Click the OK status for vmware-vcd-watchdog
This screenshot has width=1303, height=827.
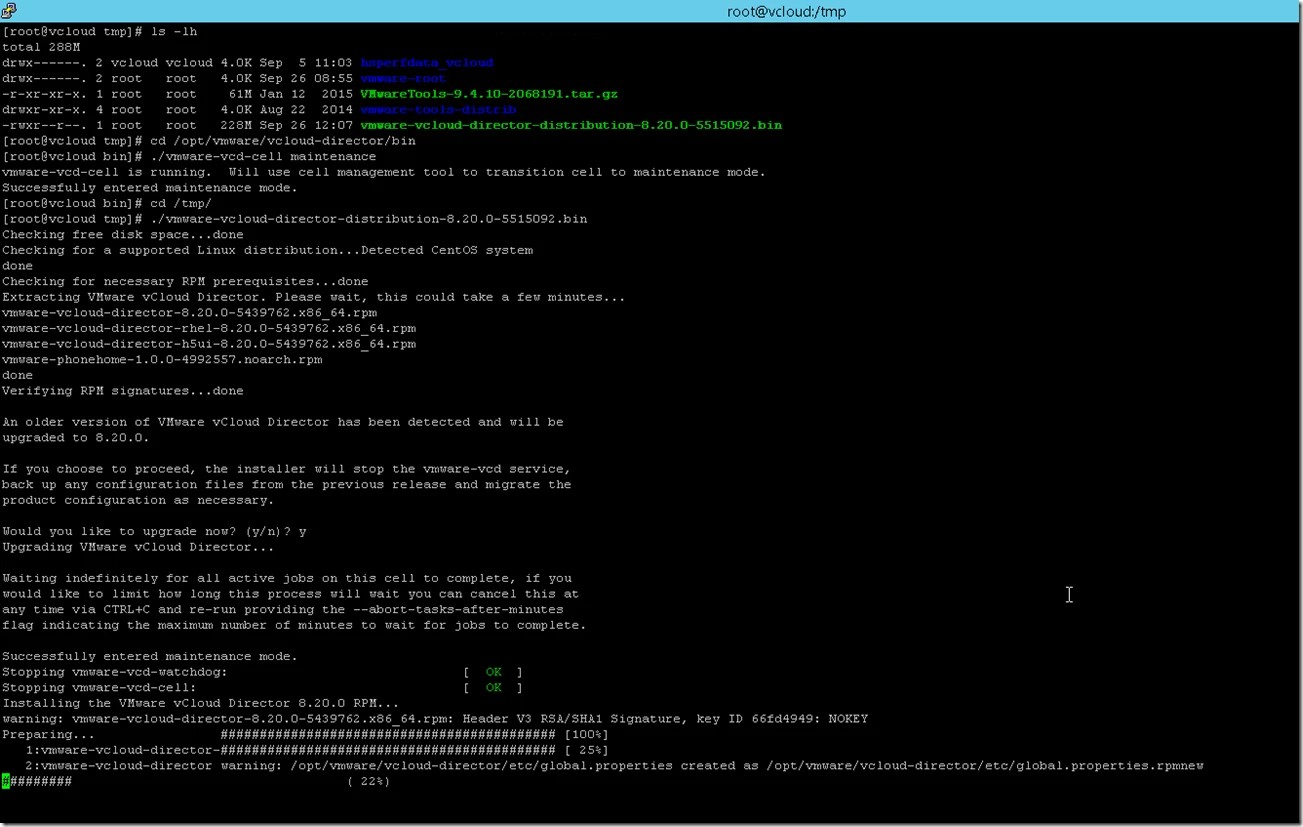point(494,672)
